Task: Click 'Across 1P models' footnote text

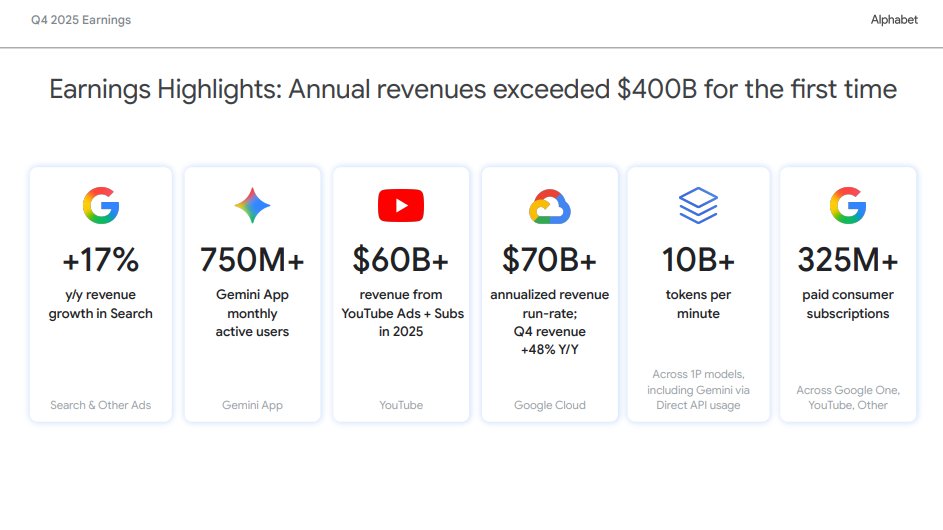Action: click(x=698, y=389)
